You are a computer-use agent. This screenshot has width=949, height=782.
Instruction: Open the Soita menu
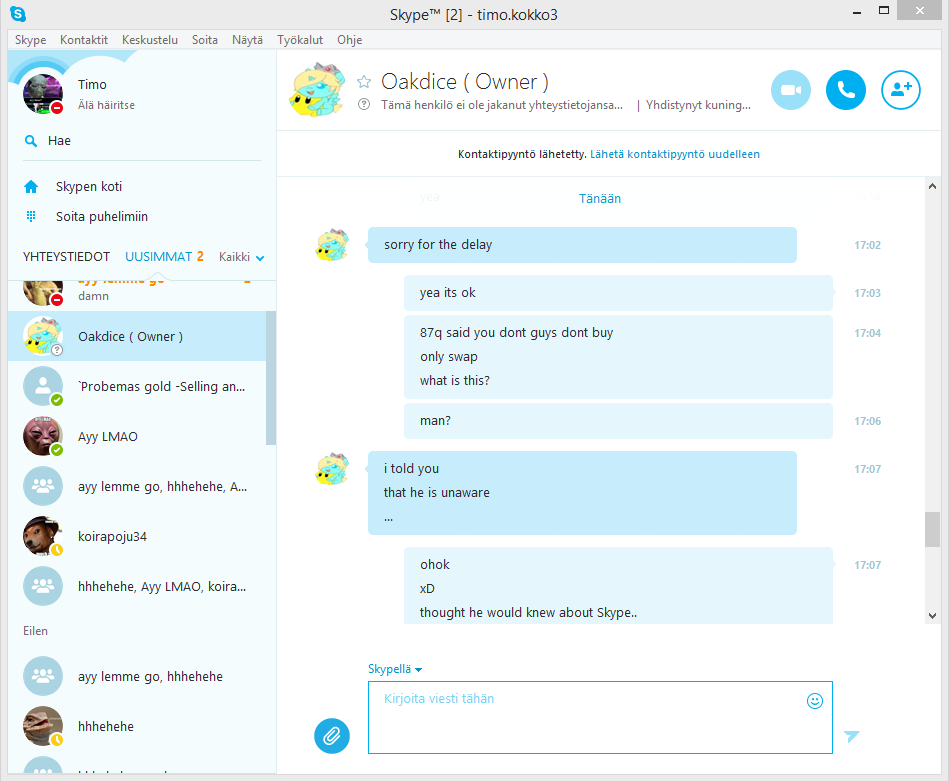tap(205, 40)
